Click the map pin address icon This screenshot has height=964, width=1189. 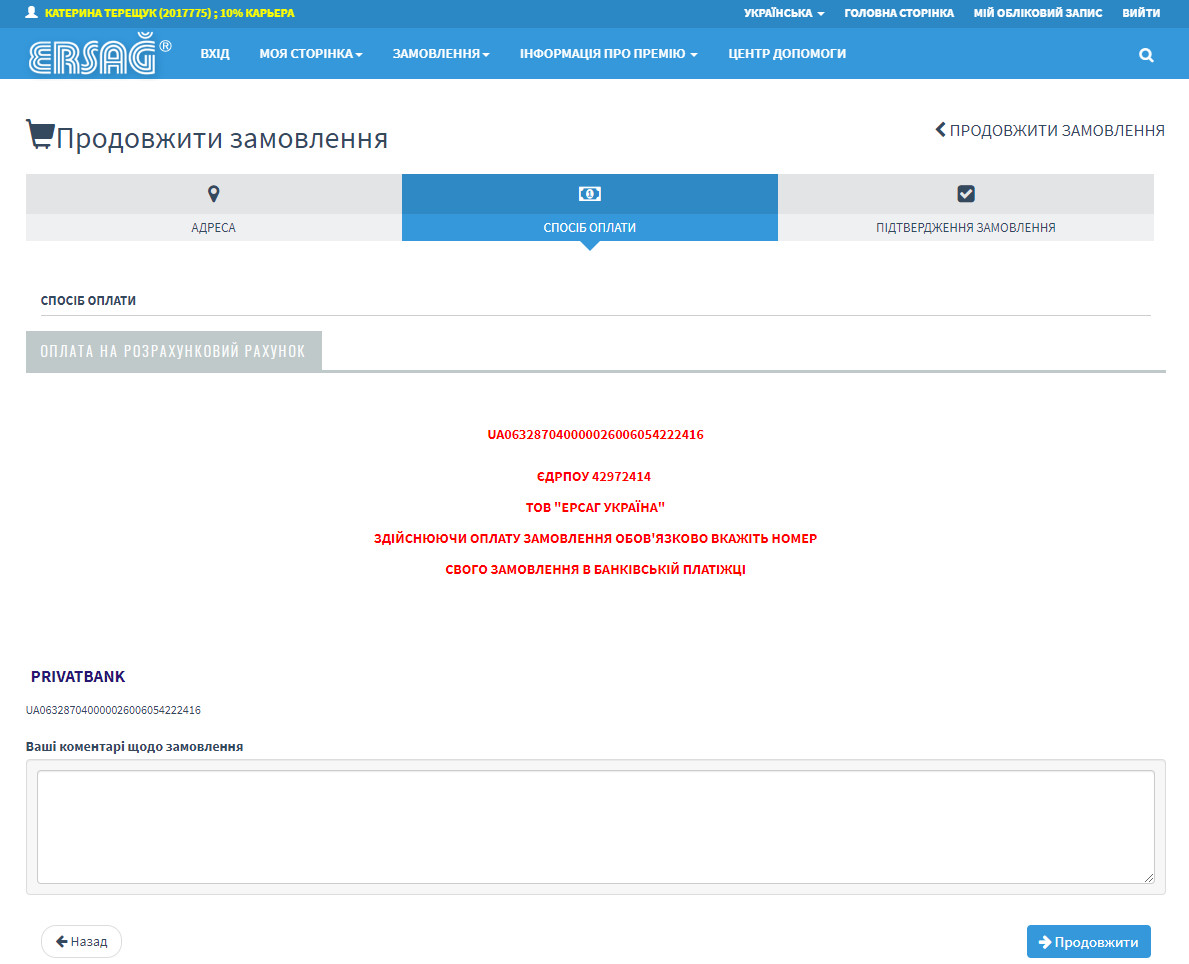pos(213,193)
